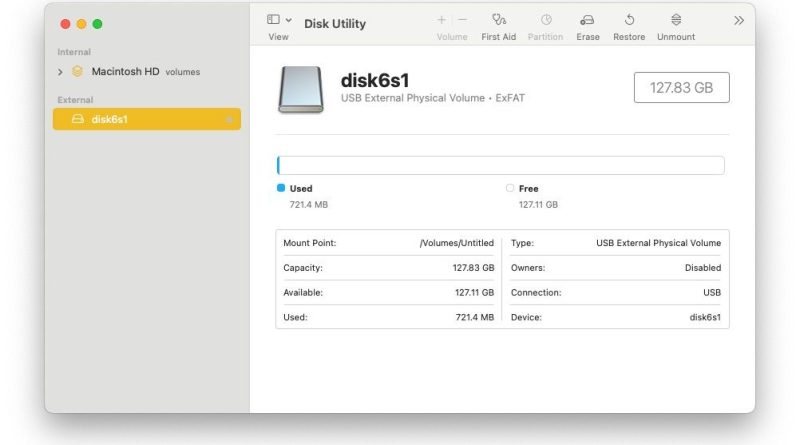The height and width of the screenshot is (445, 800).
Task: Click the 127.11 GB value under Free legend
Action: (538, 205)
